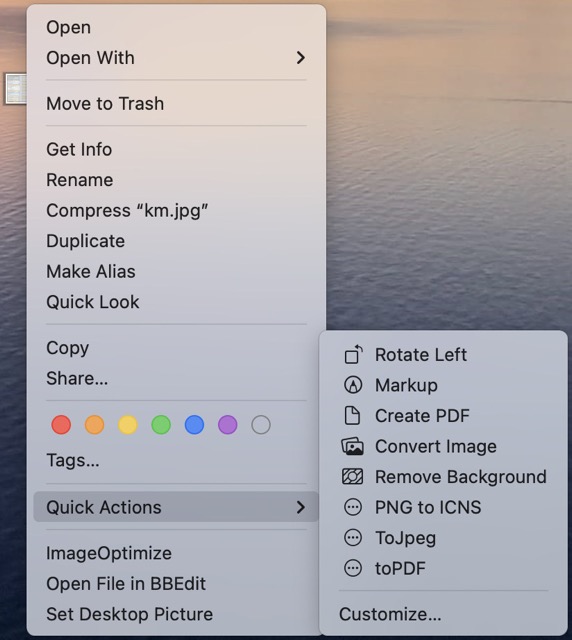The width and height of the screenshot is (572, 640).
Task: Choose the Convert Image icon
Action: (352, 446)
